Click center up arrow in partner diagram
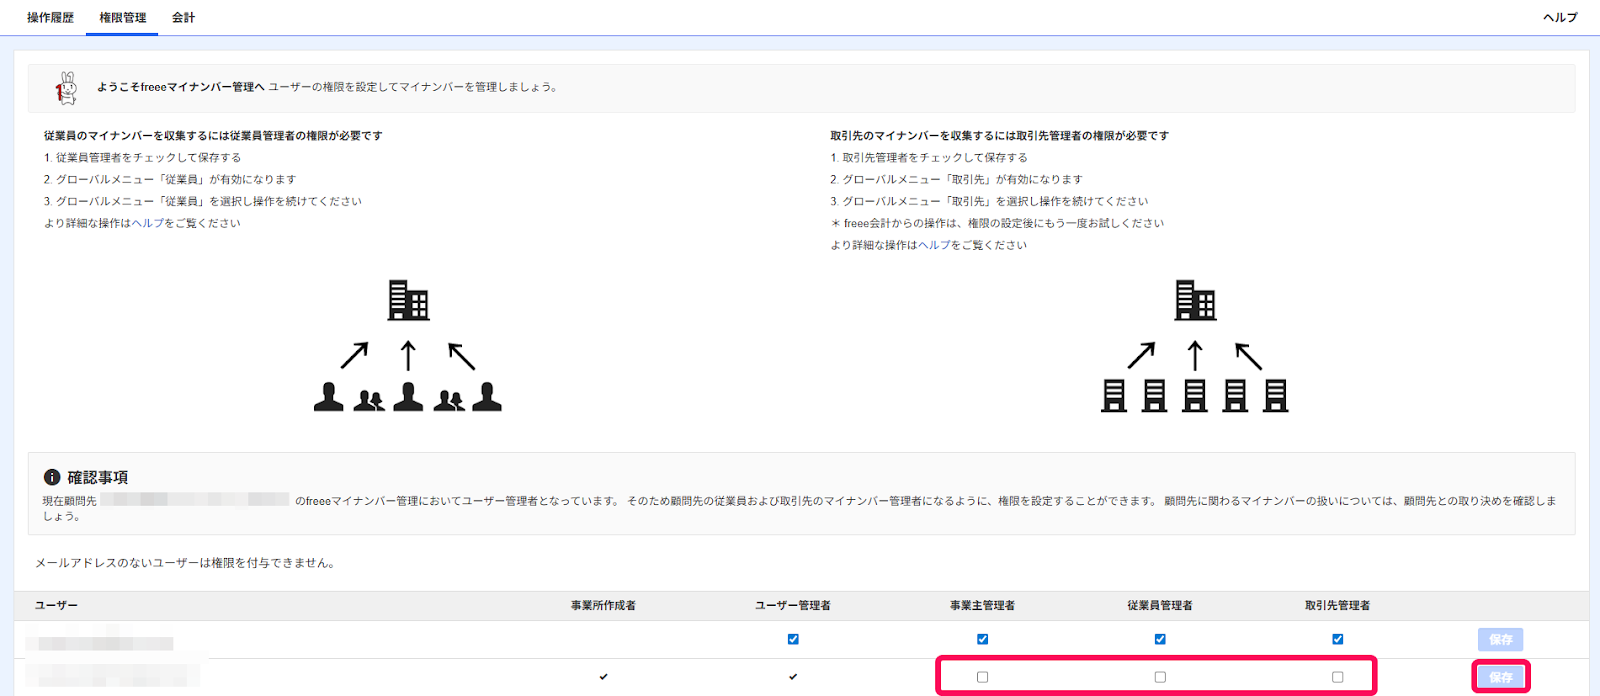 (x=1195, y=356)
